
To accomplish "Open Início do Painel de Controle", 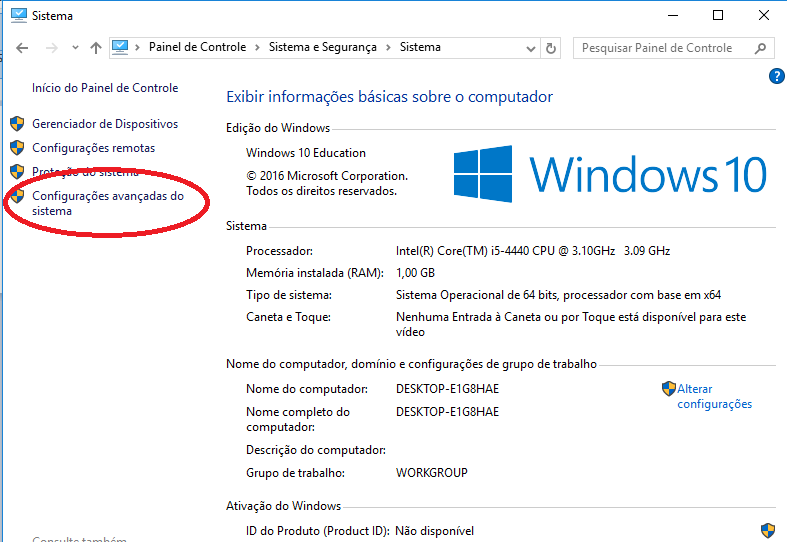I will pos(105,88).
